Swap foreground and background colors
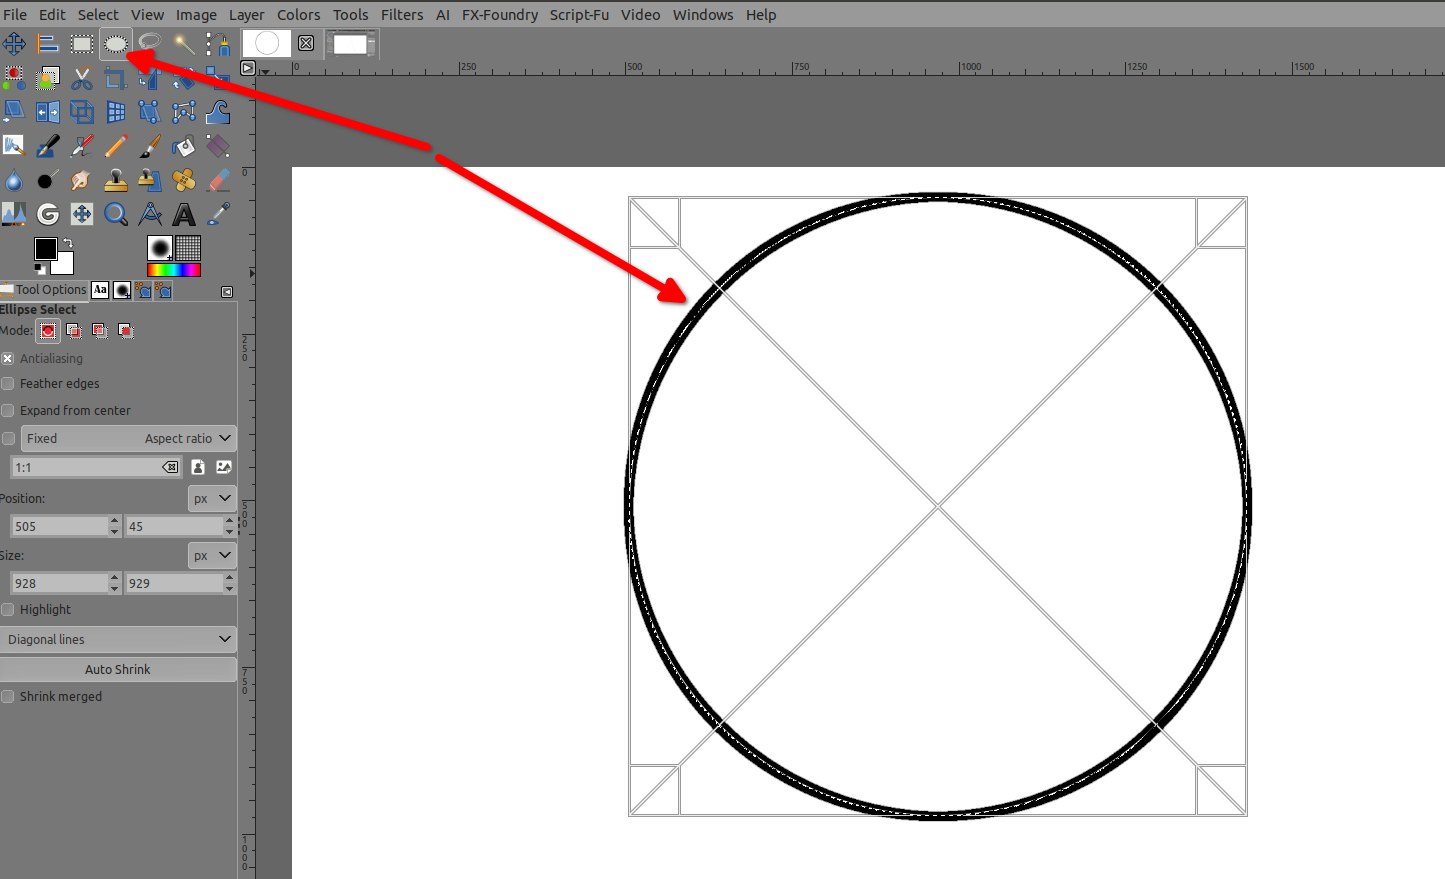Screen dimensions: 1445x879 [67, 243]
